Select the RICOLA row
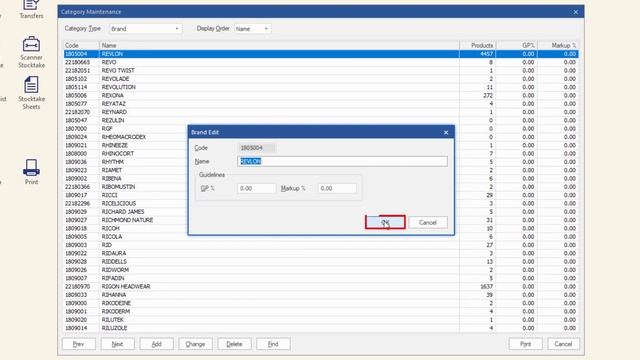The height and width of the screenshot is (360, 640). [321, 237]
